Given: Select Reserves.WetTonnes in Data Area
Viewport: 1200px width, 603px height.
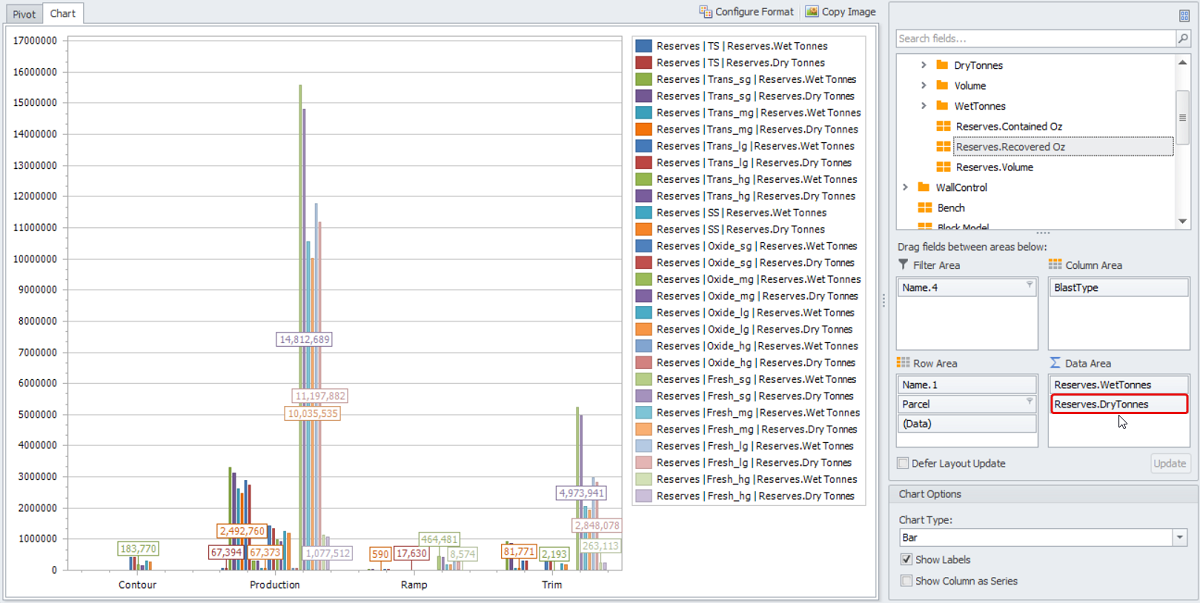Looking at the screenshot, I should click(x=1119, y=385).
